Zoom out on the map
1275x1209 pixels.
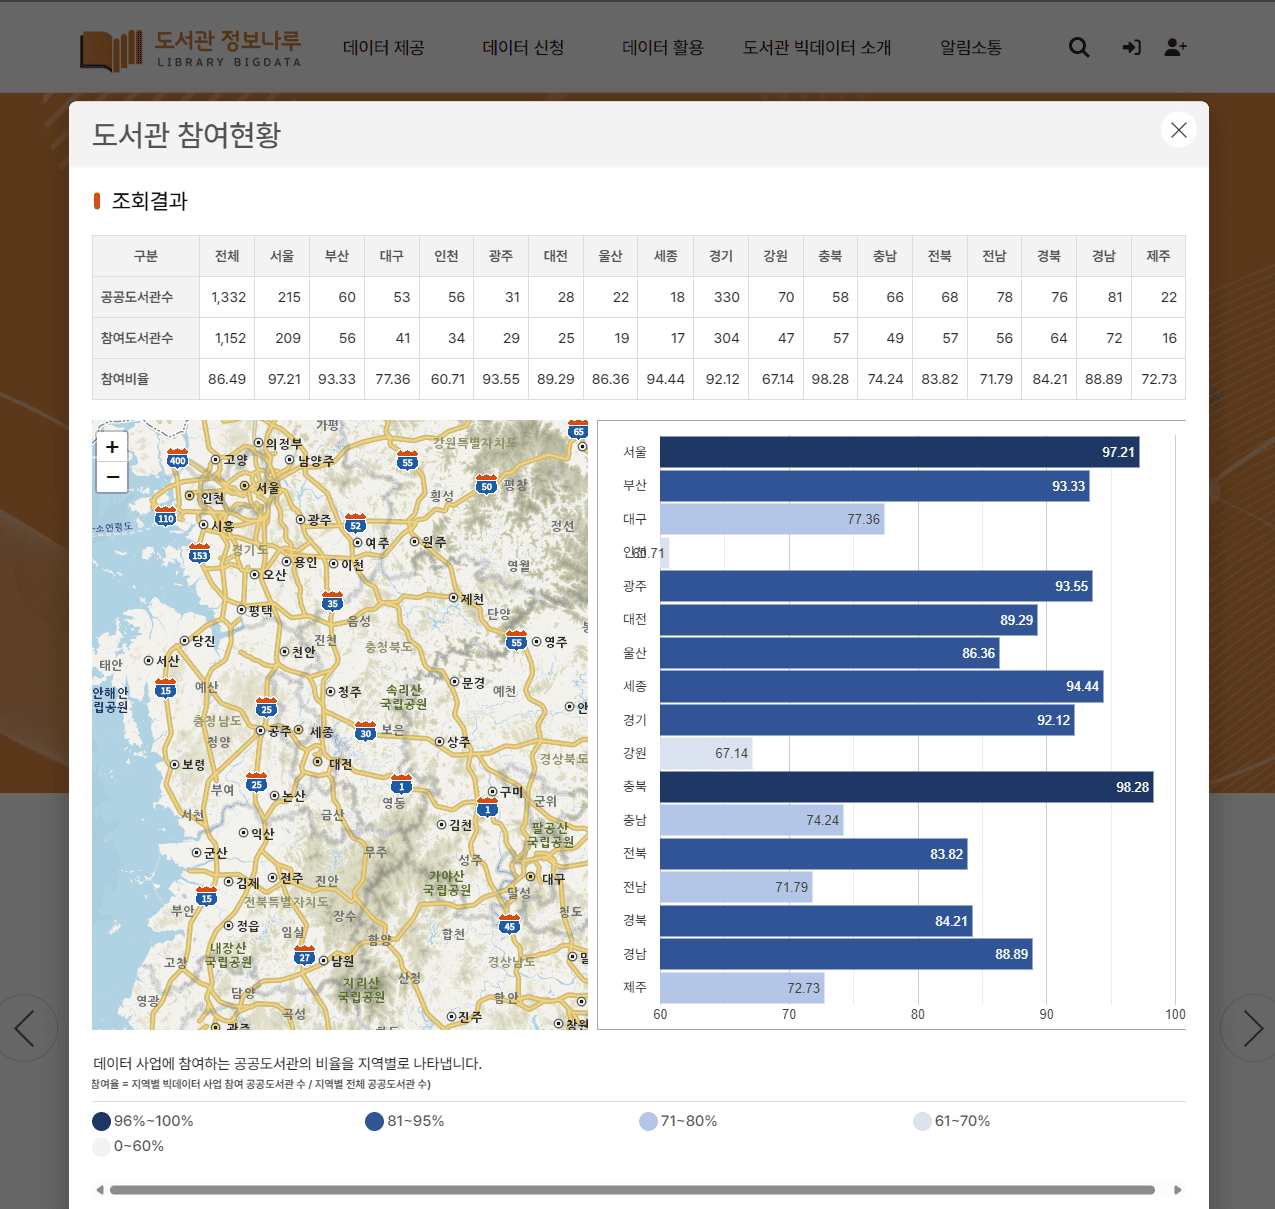tap(112, 477)
